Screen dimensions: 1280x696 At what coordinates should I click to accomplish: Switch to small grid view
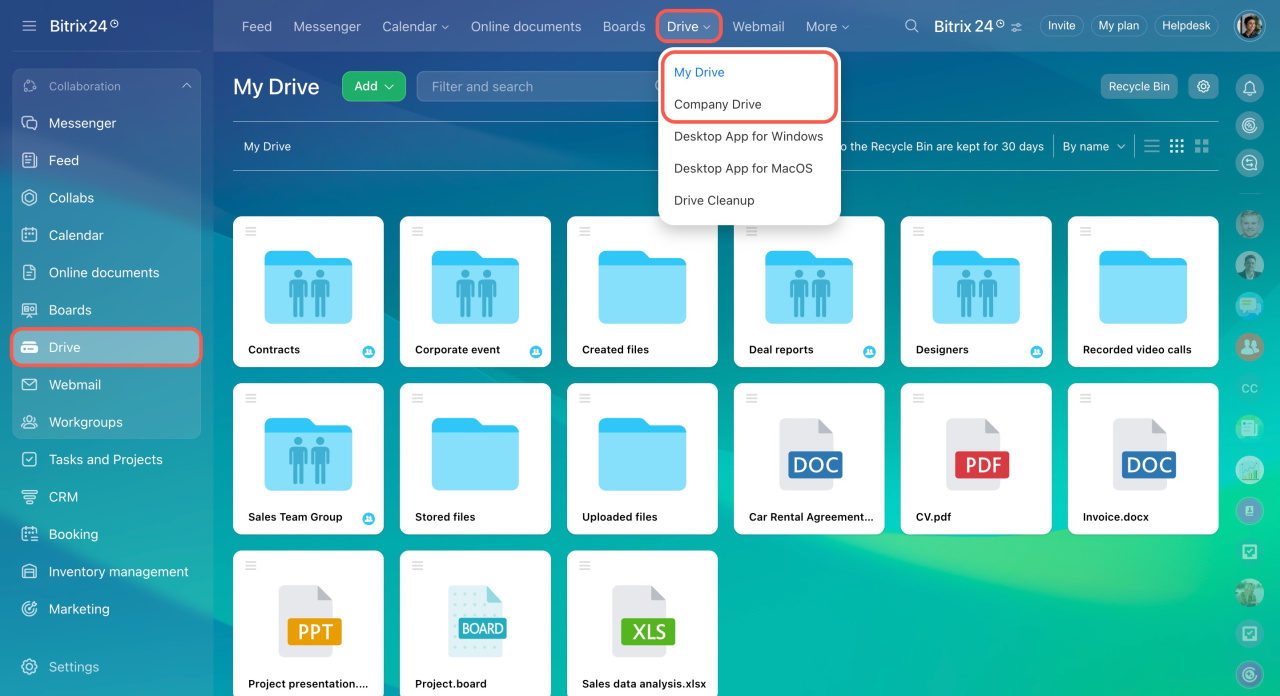tap(1177, 146)
